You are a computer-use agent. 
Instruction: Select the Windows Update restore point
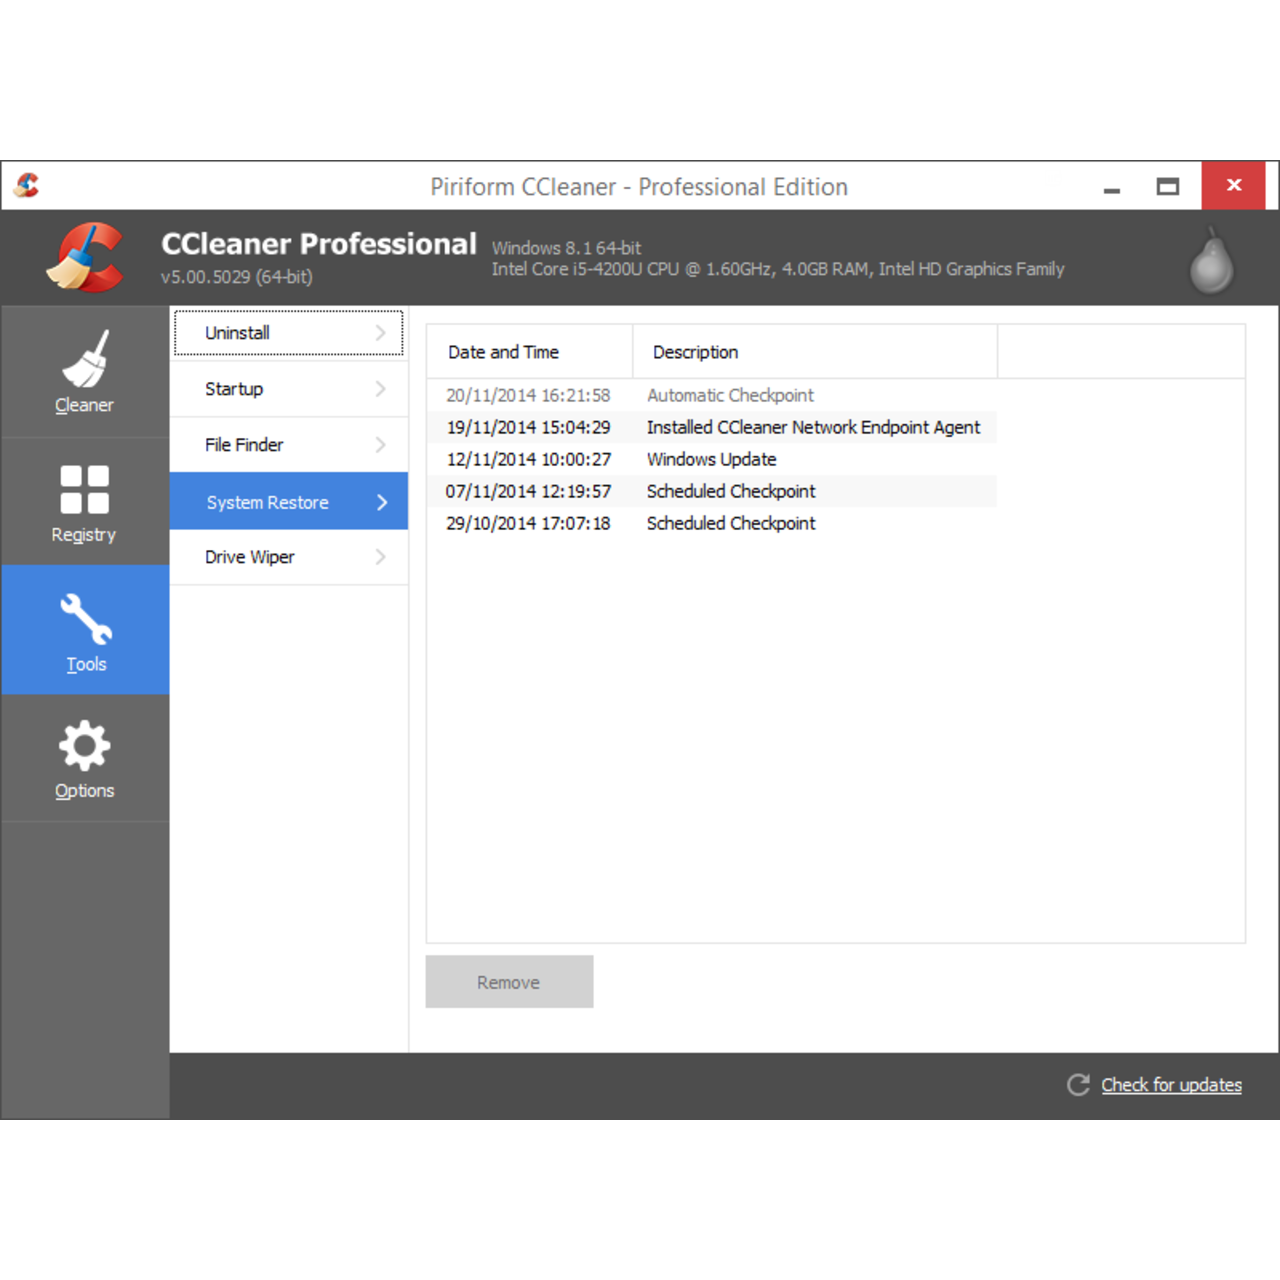(x=711, y=459)
